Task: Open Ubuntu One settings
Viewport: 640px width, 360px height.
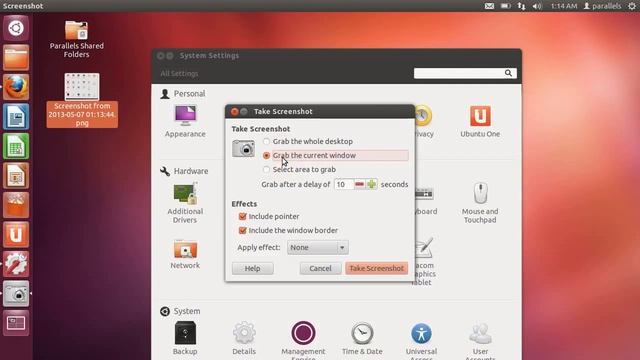Action: [480, 121]
